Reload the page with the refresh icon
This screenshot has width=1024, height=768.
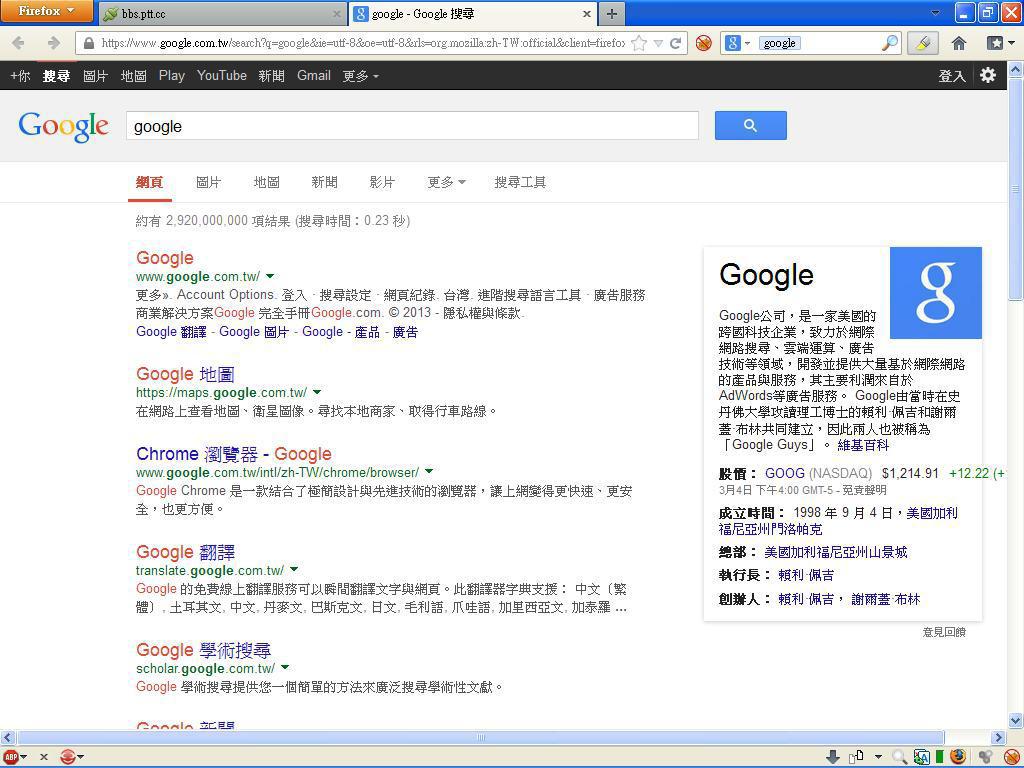point(676,43)
